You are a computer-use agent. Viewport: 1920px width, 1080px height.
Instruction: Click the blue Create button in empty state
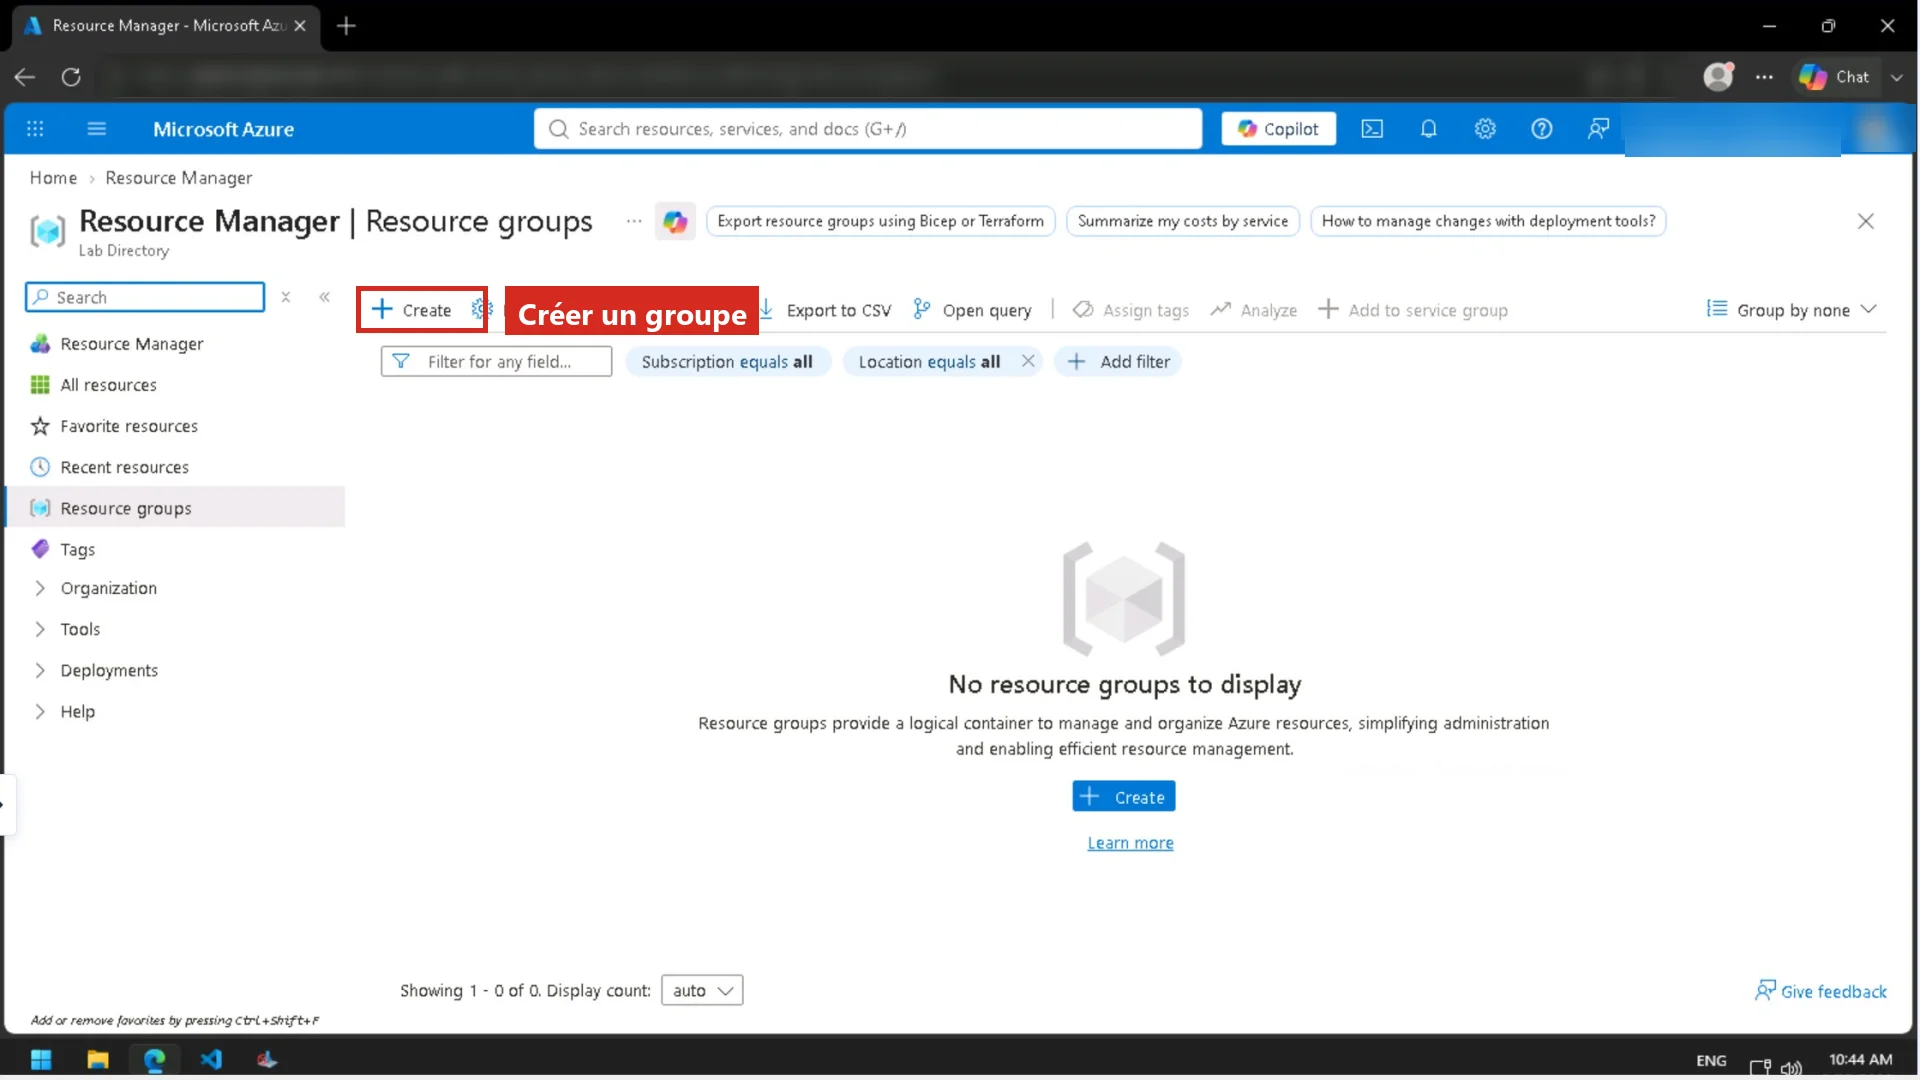[1124, 797]
